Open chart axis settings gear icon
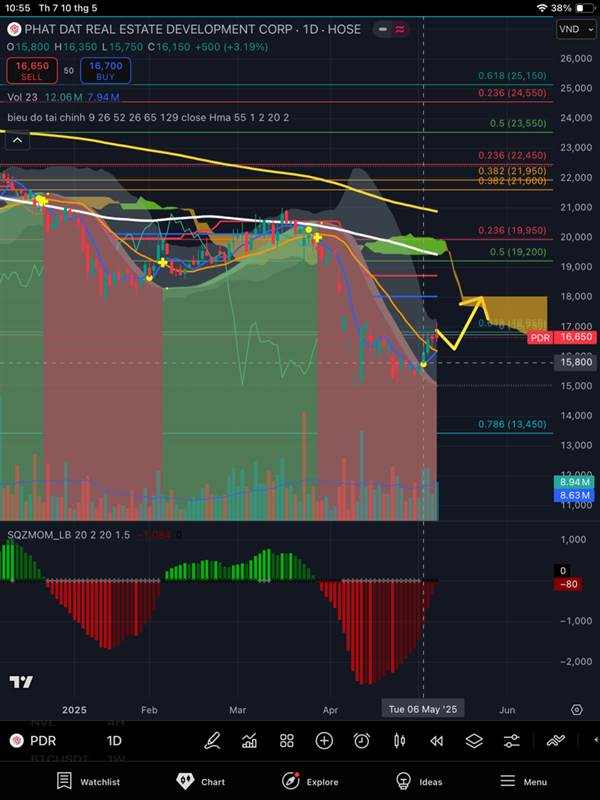The height and width of the screenshot is (800, 600). (x=577, y=710)
